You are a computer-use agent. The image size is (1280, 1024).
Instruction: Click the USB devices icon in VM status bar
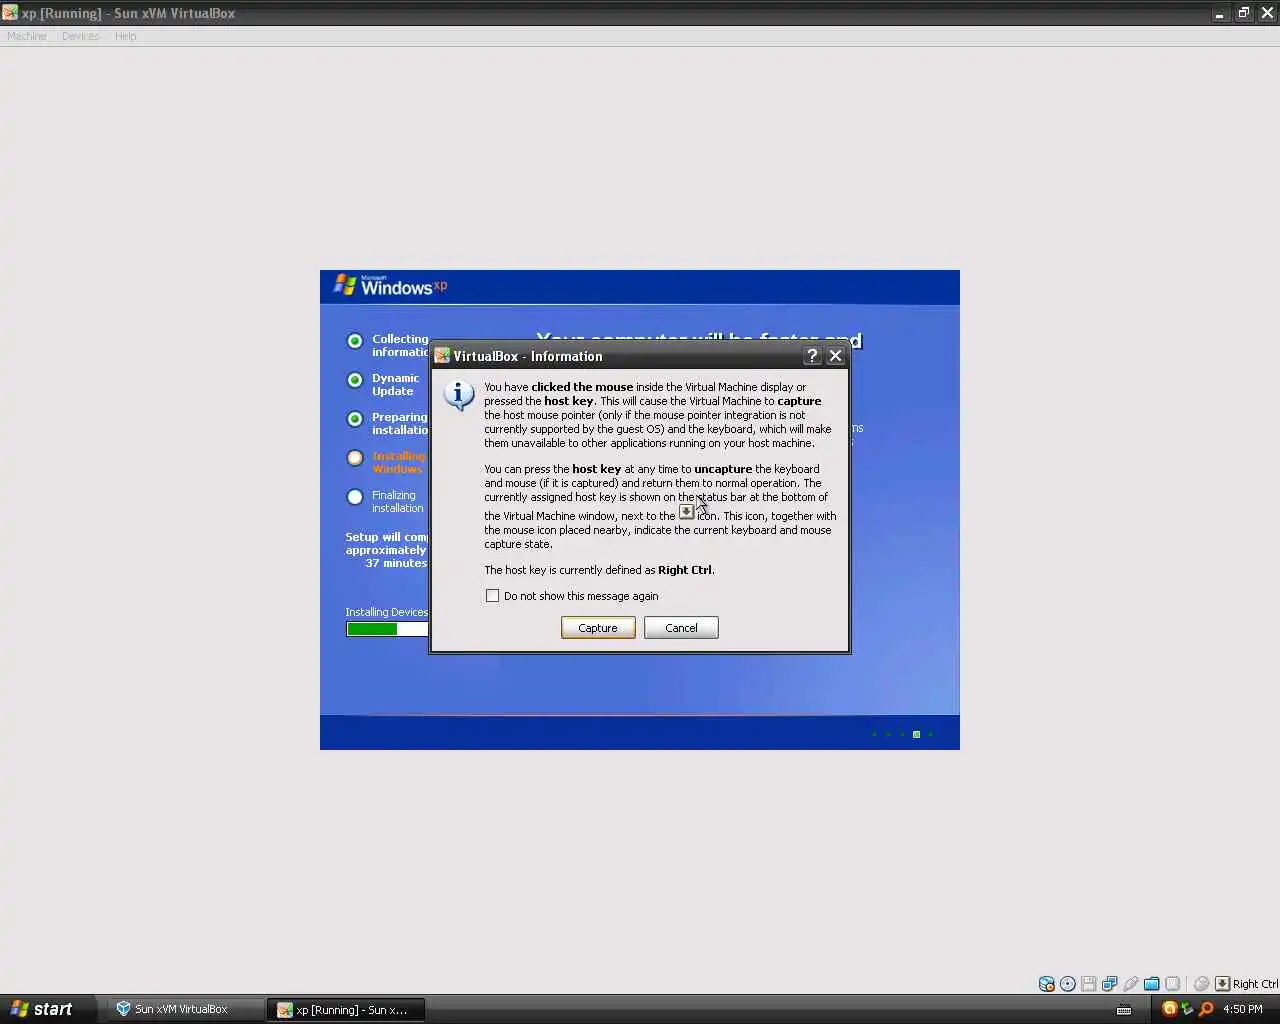point(1131,984)
